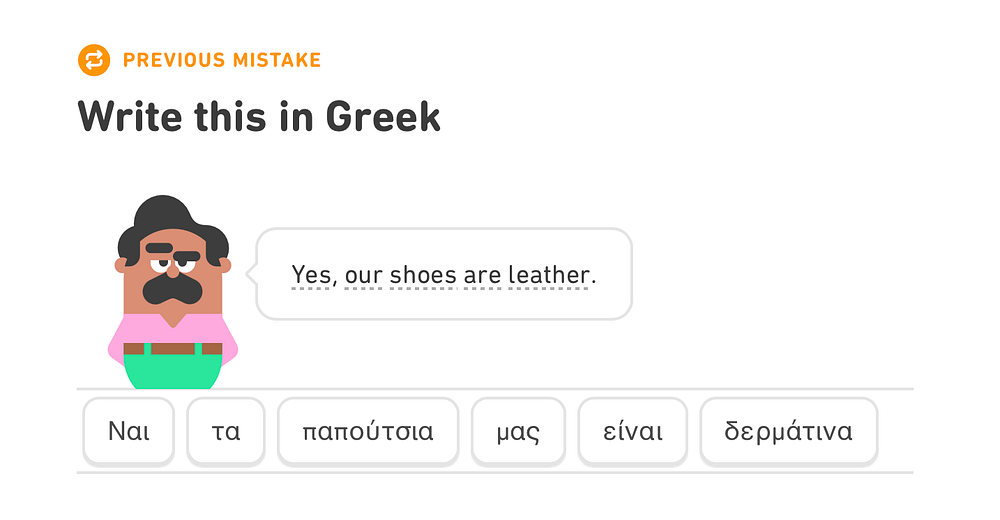
Task: Click the character's green pants
Action: coord(172,370)
